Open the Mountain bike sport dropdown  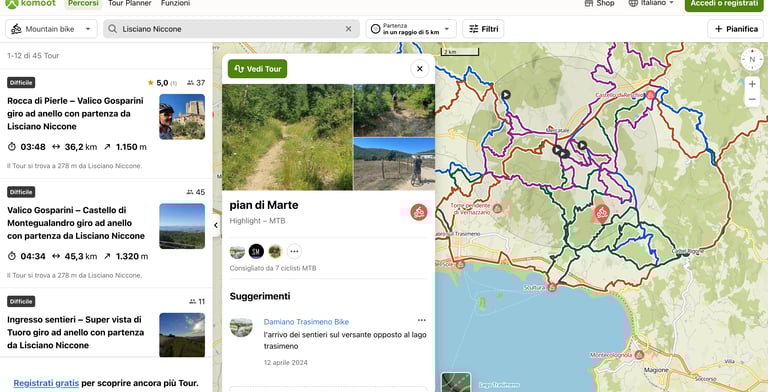[51, 29]
